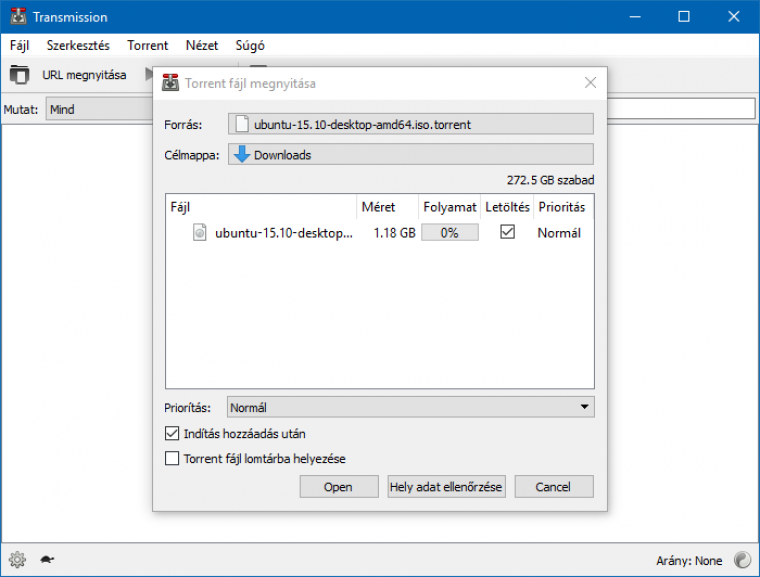Click the Normál priority cell of ubuntu file
Viewport: 760px width, 577px height.
pyautogui.click(x=559, y=233)
